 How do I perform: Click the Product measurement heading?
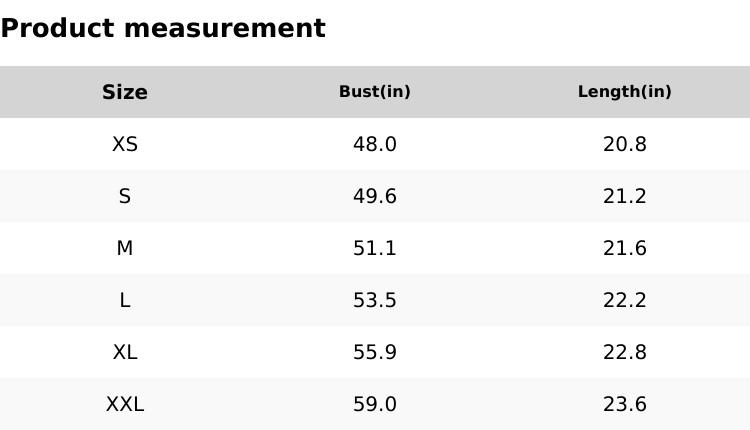click(x=163, y=28)
